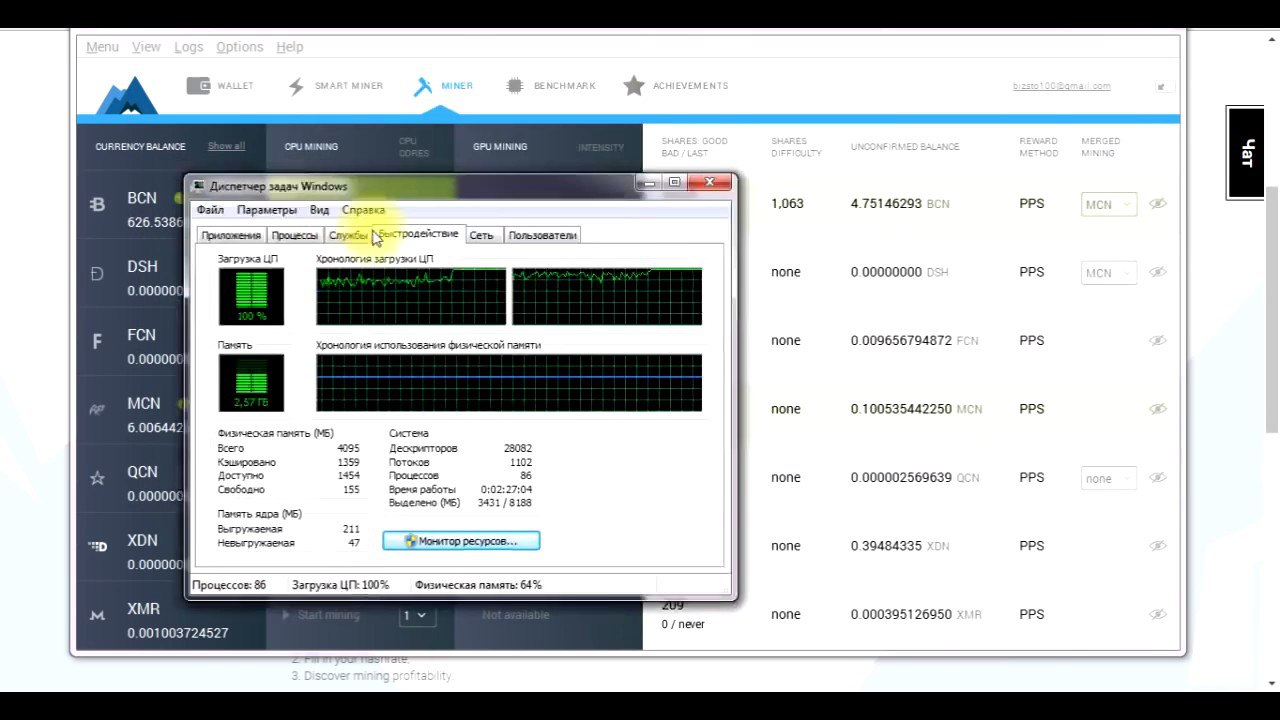This screenshot has height=720, width=1280.
Task: Click the shares difficulty value 1,063
Action: coord(787,204)
